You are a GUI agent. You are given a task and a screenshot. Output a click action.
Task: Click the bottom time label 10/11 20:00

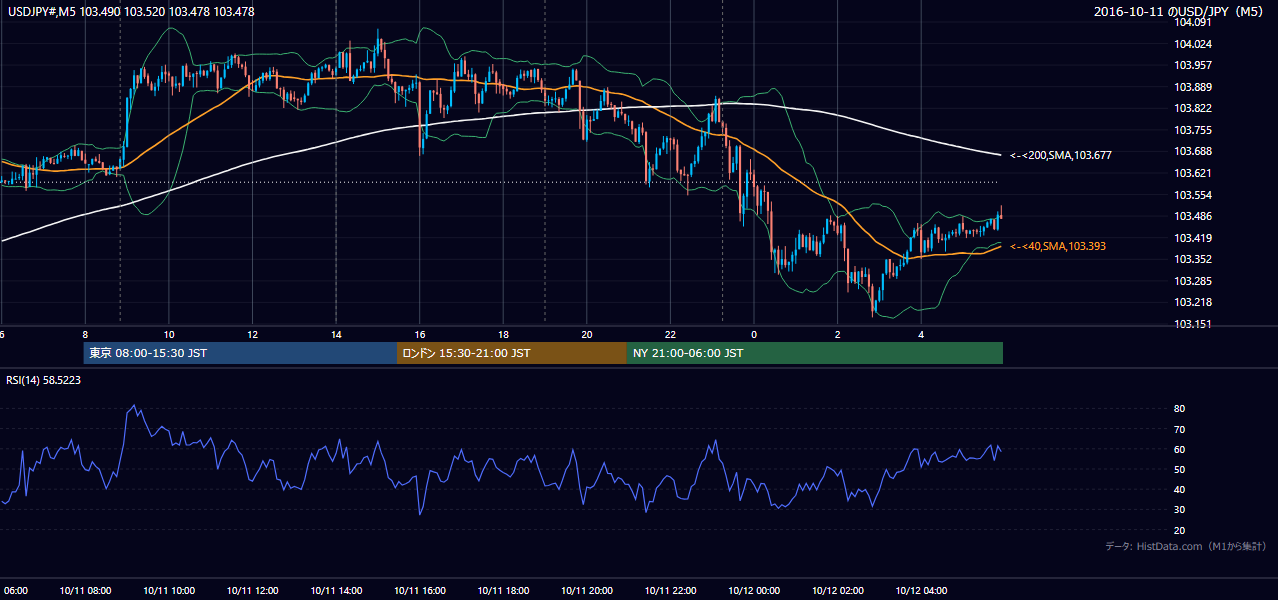[x=586, y=591]
